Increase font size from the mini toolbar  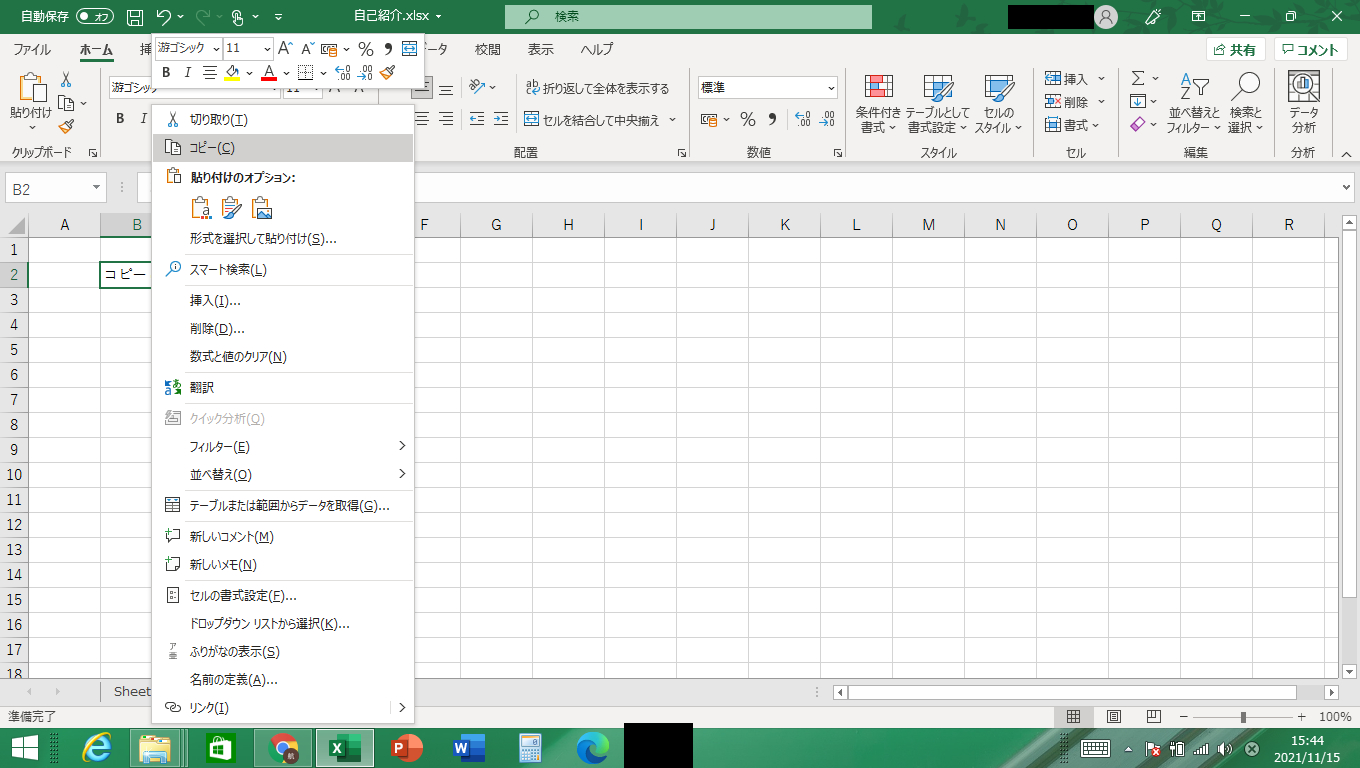pyautogui.click(x=285, y=48)
